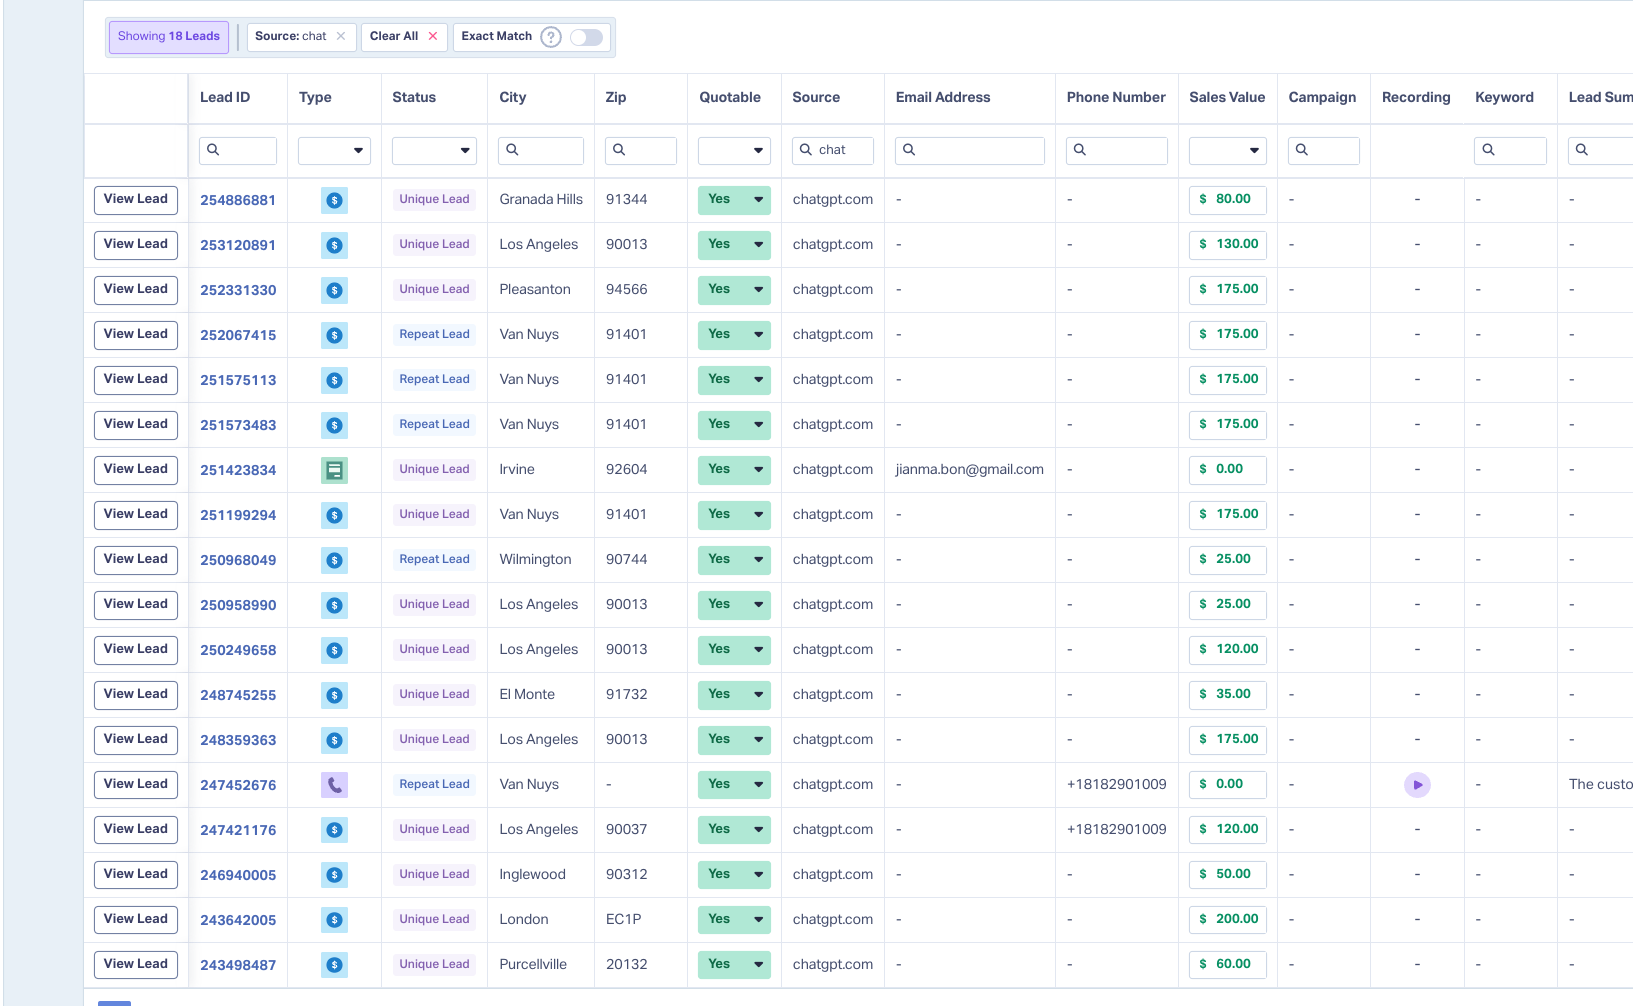The image size is (1633, 1006).
Task: Click type icon for lead 252067415
Action: pos(334,335)
